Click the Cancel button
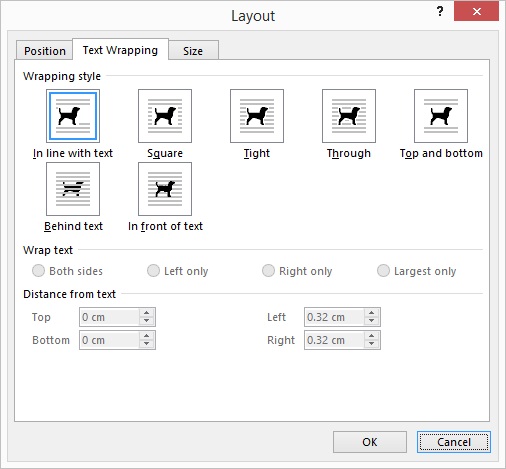This screenshot has height=469, width=506. pyautogui.click(x=454, y=442)
